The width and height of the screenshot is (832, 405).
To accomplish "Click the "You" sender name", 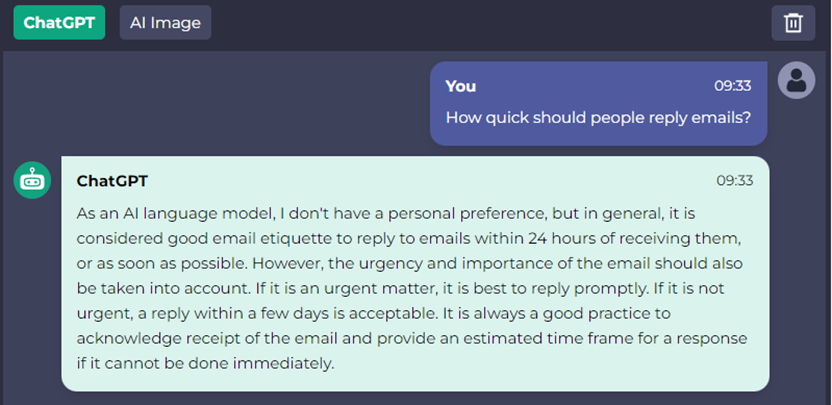I will tap(461, 86).
